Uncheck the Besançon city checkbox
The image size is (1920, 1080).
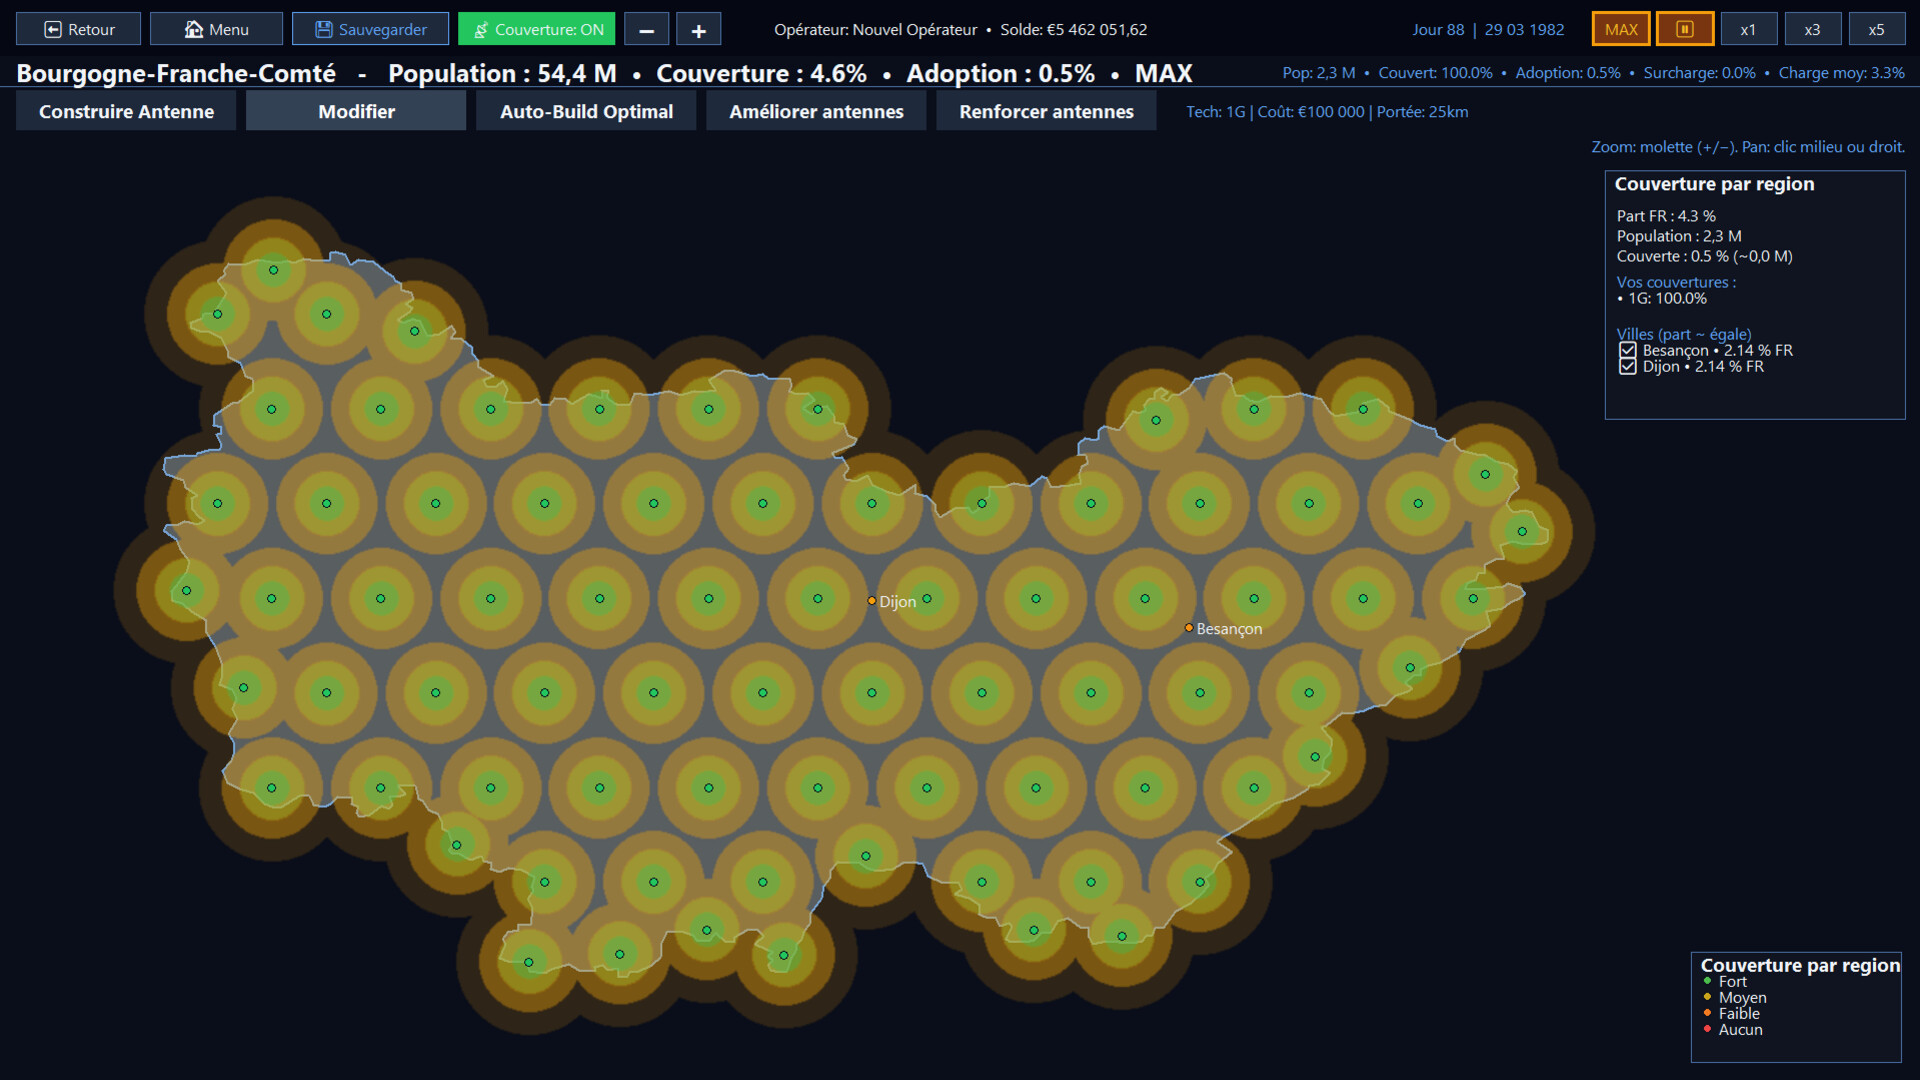[x=1628, y=351]
